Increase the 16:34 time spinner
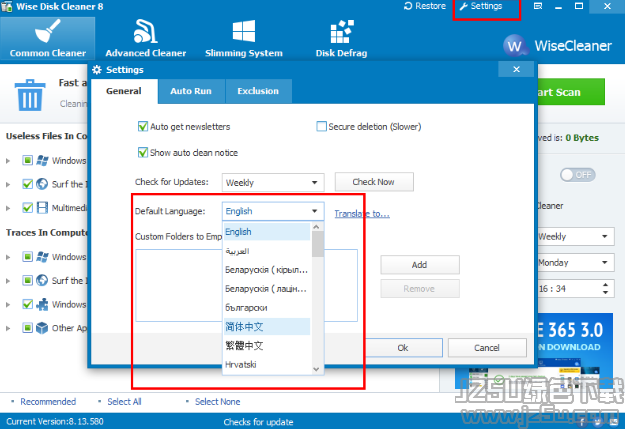Image resolution: width=625 pixels, height=429 pixels. 605,285
